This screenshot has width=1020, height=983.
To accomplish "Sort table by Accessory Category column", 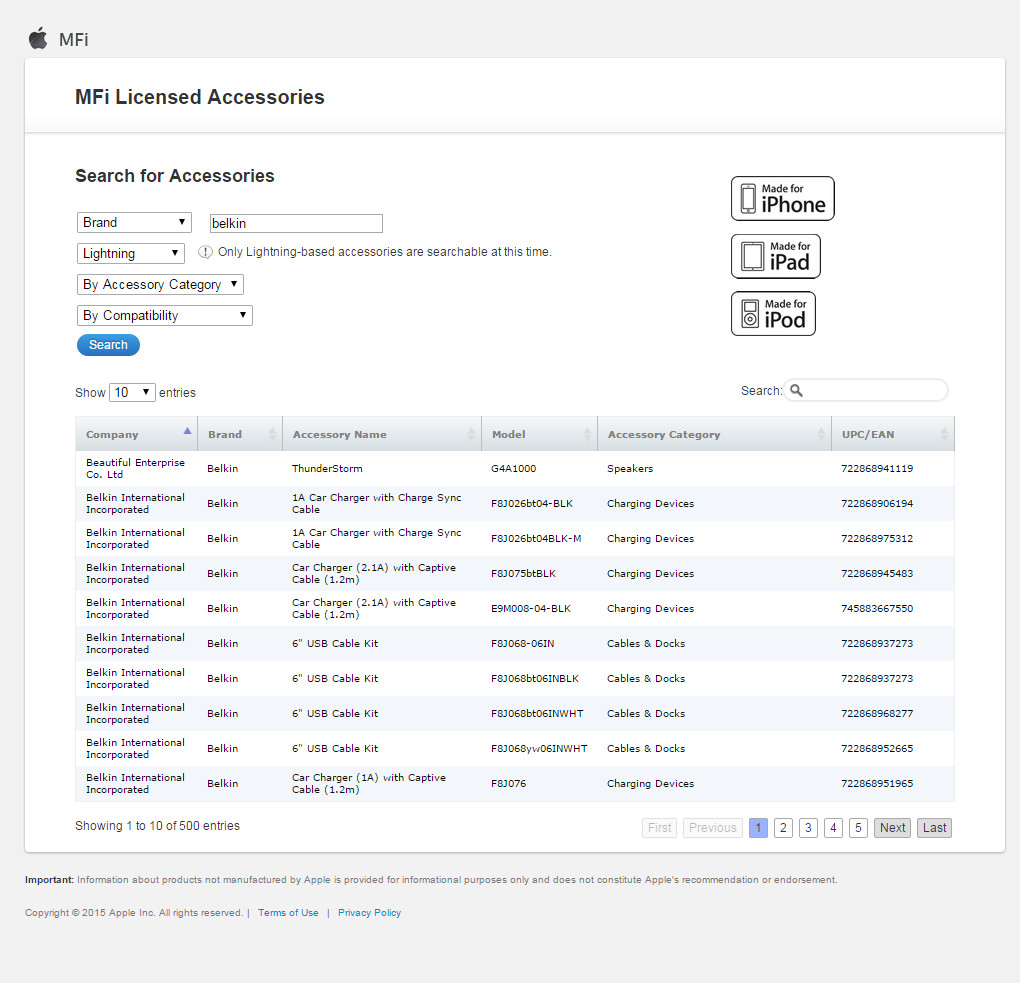I will [x=714, y=434].
